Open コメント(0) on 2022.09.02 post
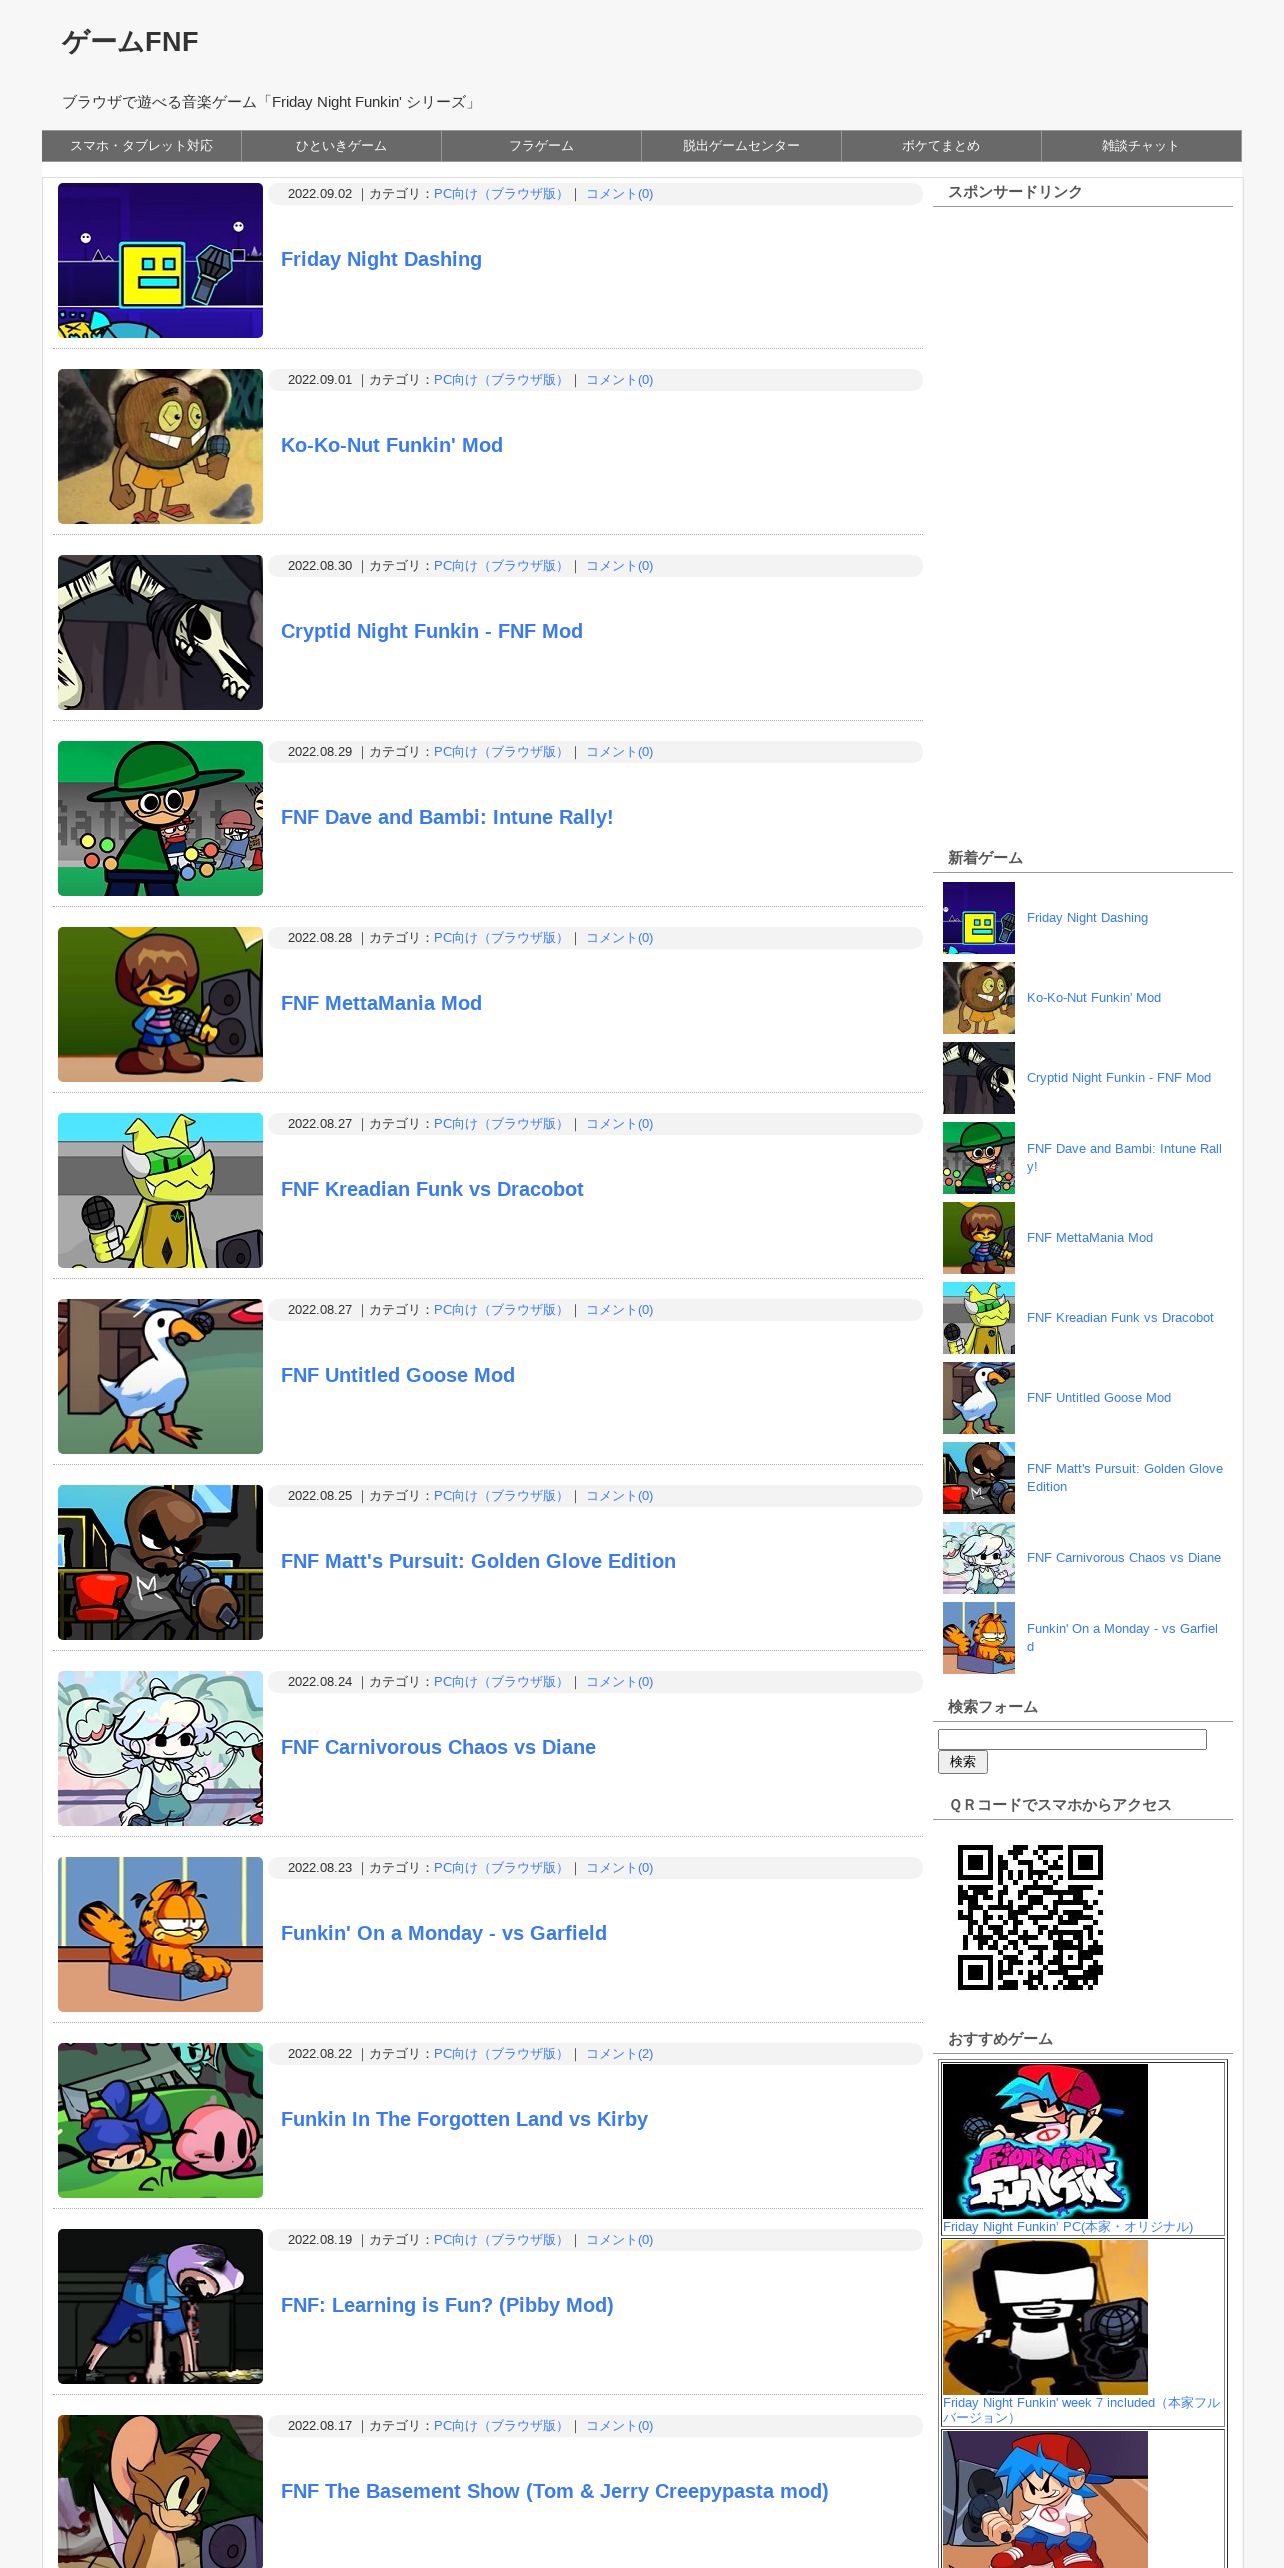Viewport: 1284px width, 2568px height. pos(619,194)
